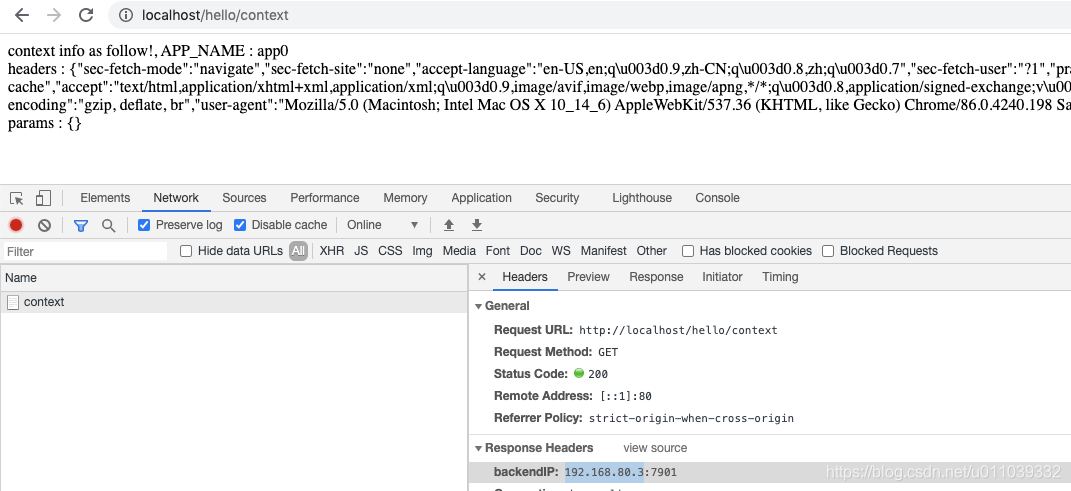Import HAR file with upload arrow

coord(449,225)
